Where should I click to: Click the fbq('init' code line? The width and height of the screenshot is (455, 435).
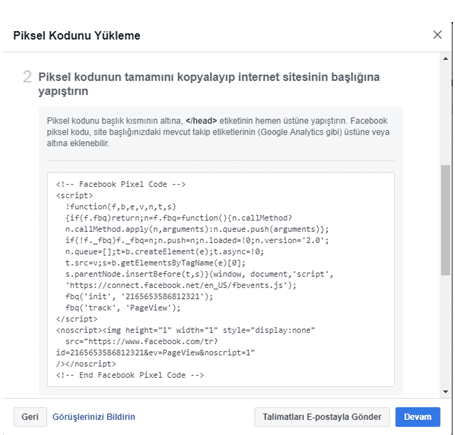[139, 296]
